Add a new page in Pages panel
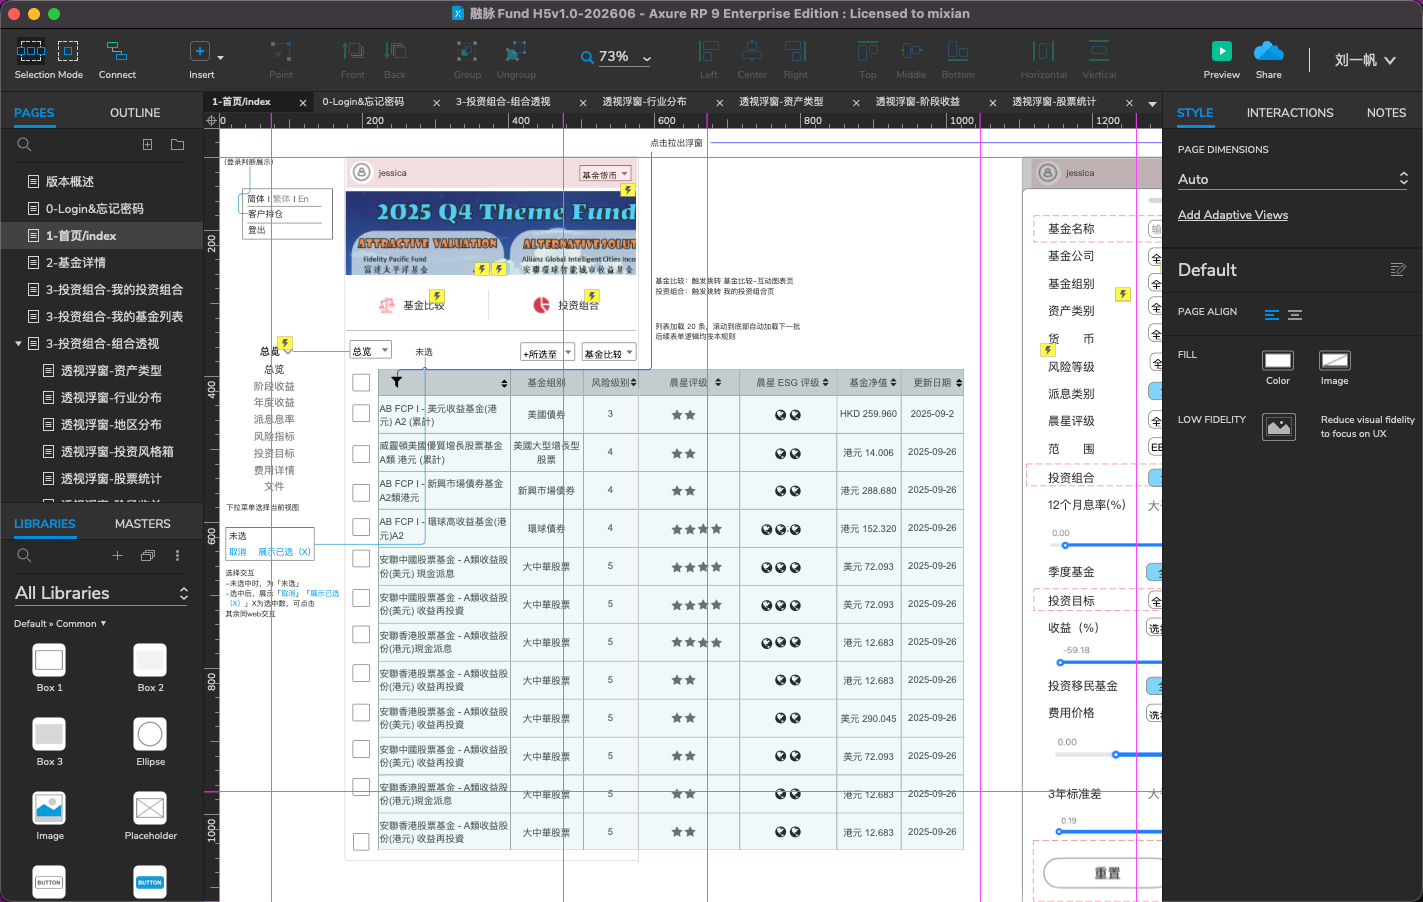This screenshot has width=1423, height=902. click(x=148, y=145)
